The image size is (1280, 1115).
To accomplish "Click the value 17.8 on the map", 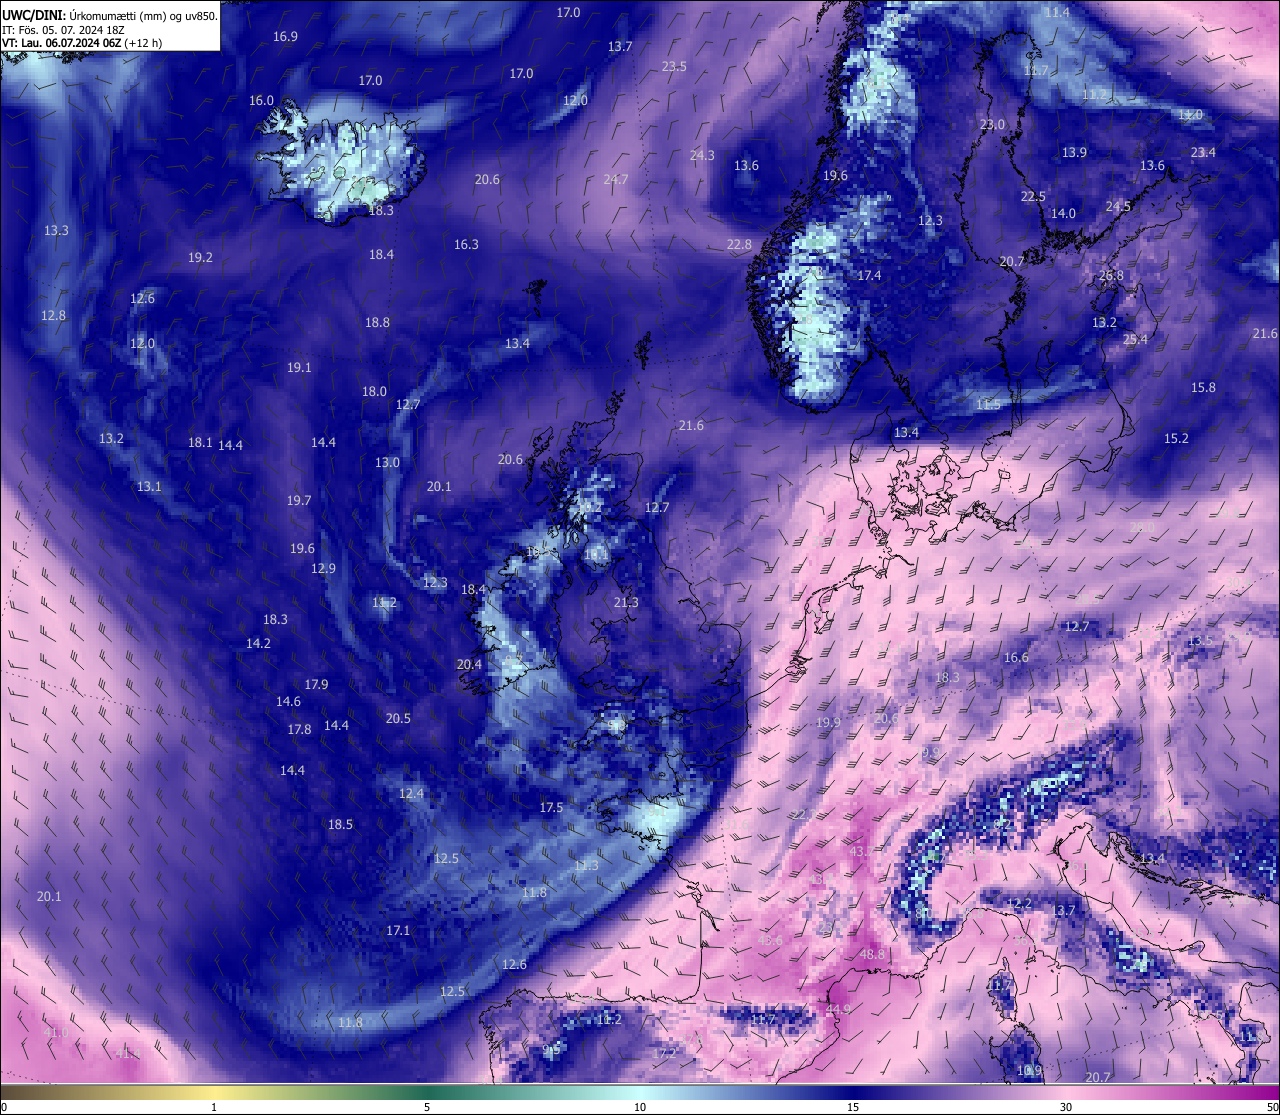I will (x=299, y=729).
